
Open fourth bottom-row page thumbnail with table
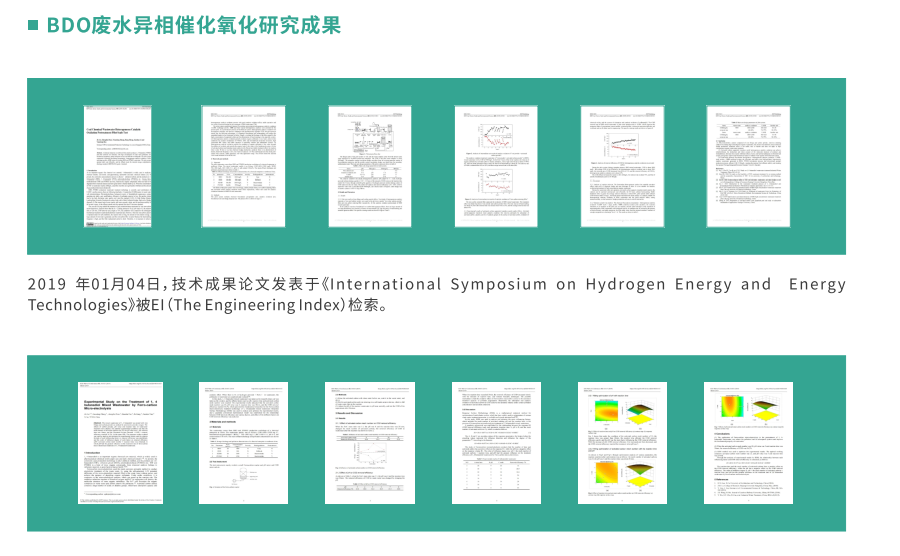tap(496, 442)
